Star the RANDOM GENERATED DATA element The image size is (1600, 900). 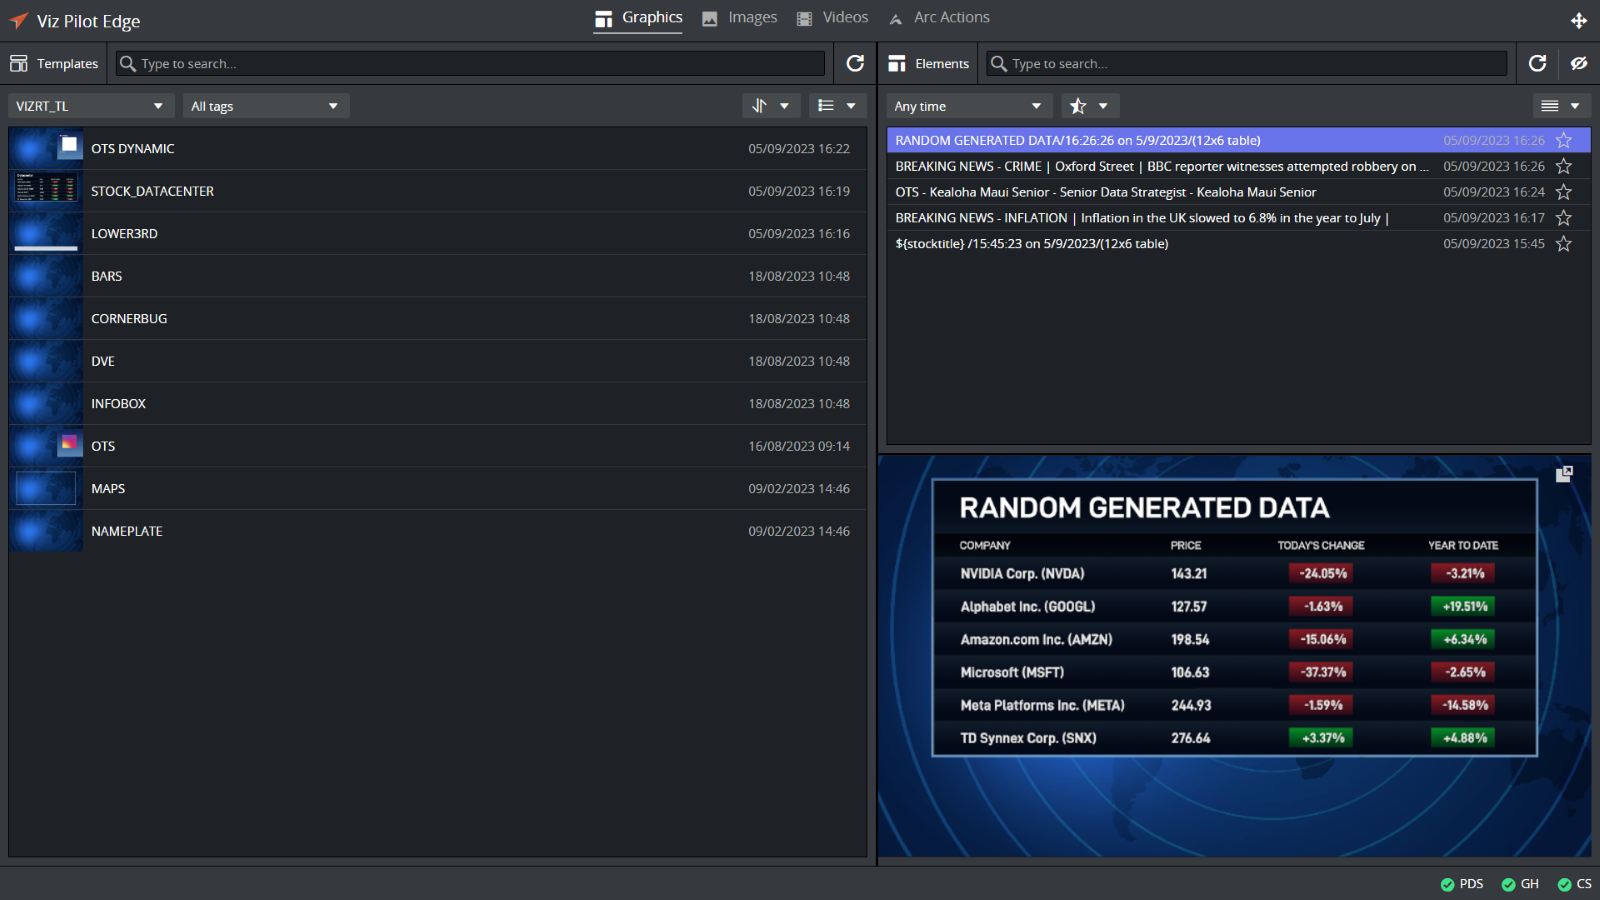(1564, 141)
